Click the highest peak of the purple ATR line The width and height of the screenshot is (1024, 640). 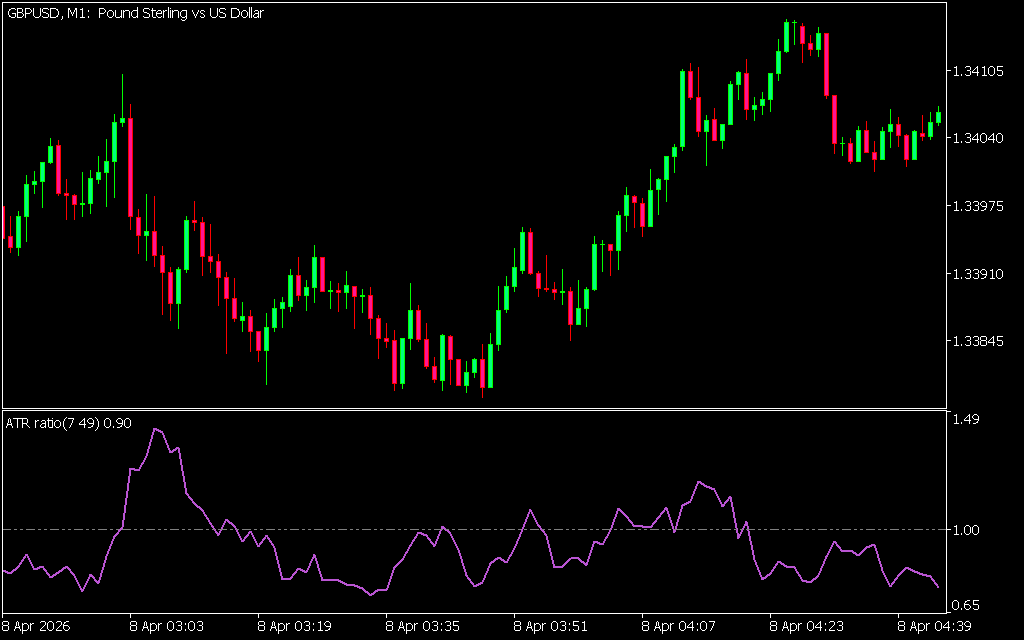coord(155,429)
